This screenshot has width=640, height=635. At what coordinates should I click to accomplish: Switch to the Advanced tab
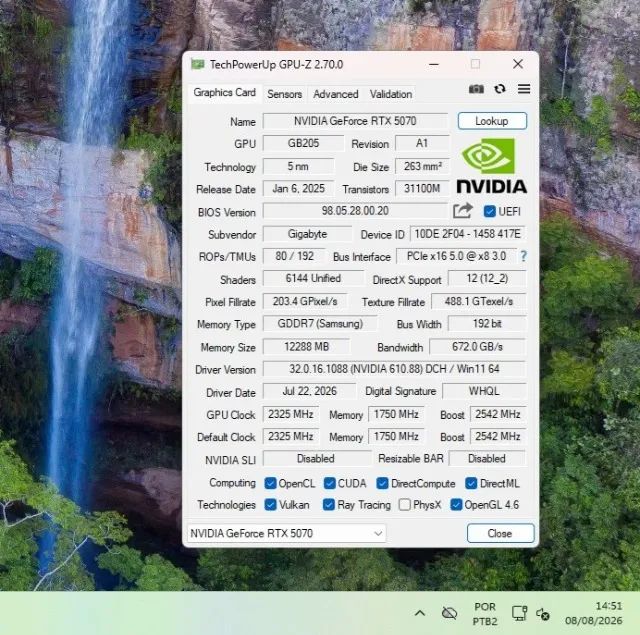click(x=336, y=94)
